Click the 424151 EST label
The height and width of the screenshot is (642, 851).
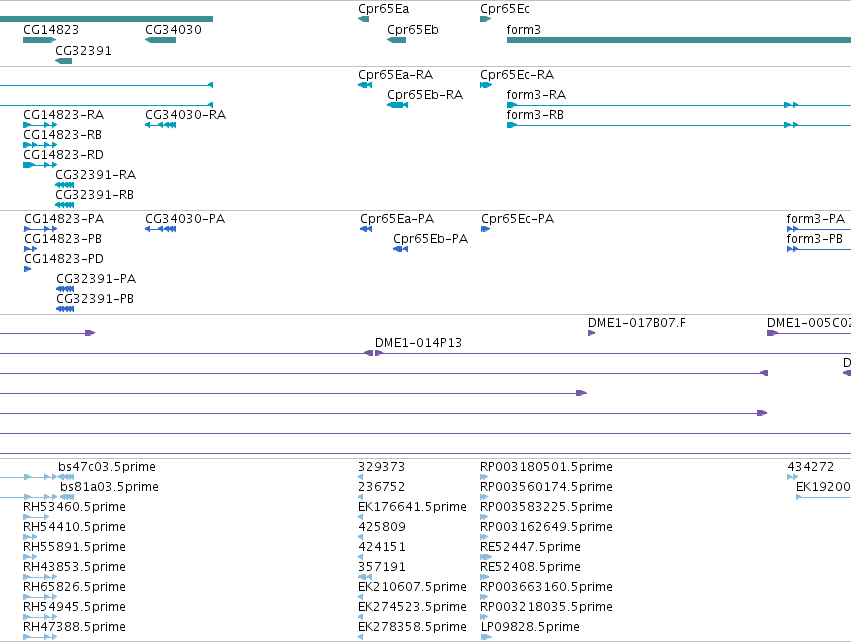coord(382,547)
